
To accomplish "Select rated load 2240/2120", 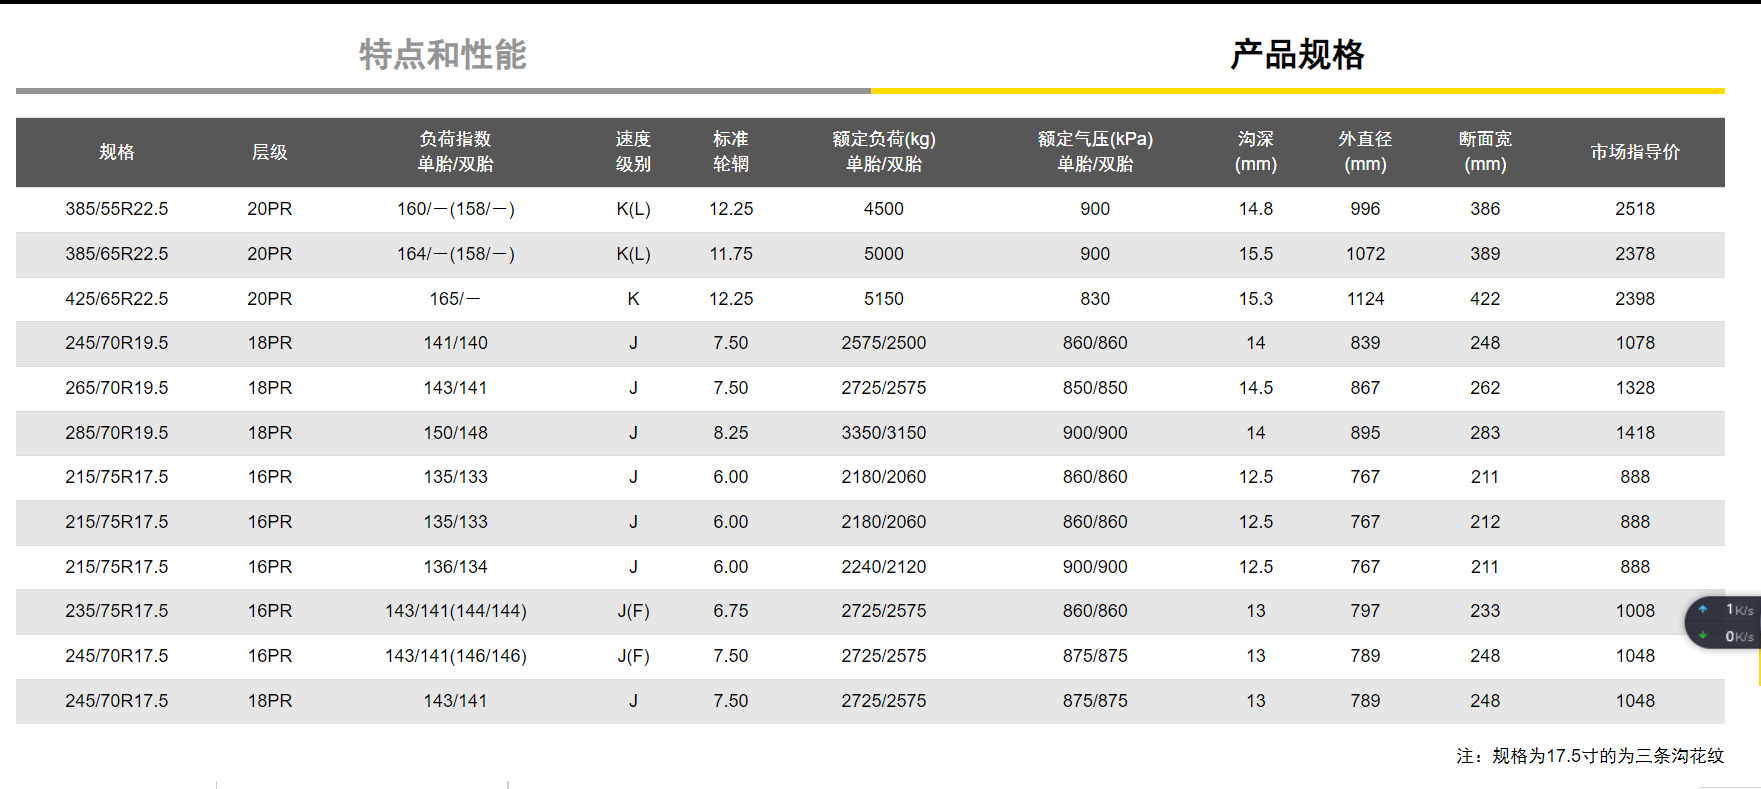I will tap(884, 567).
